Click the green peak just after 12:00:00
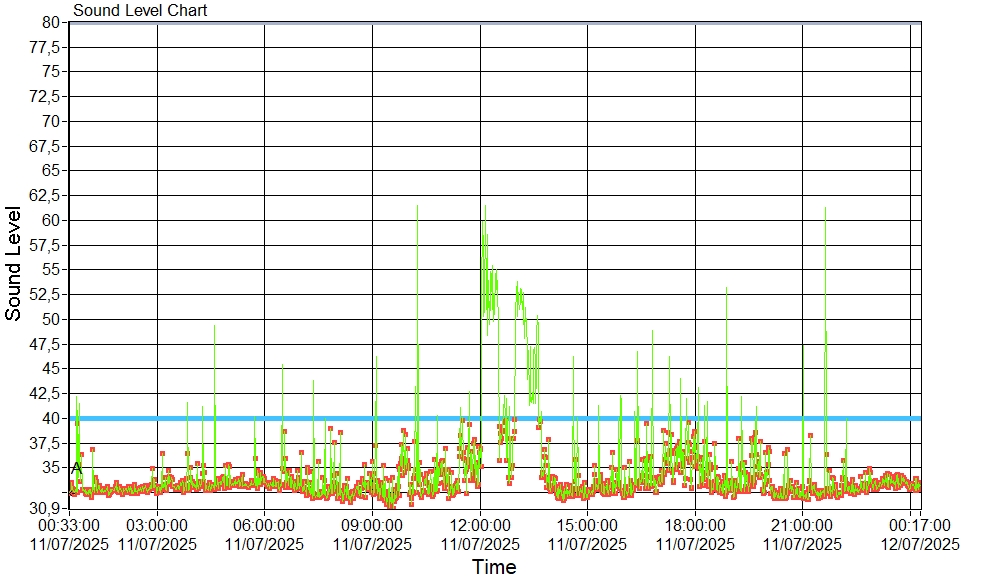The height and width of the screenshot is (588, 990). click(x=485, y=208)
